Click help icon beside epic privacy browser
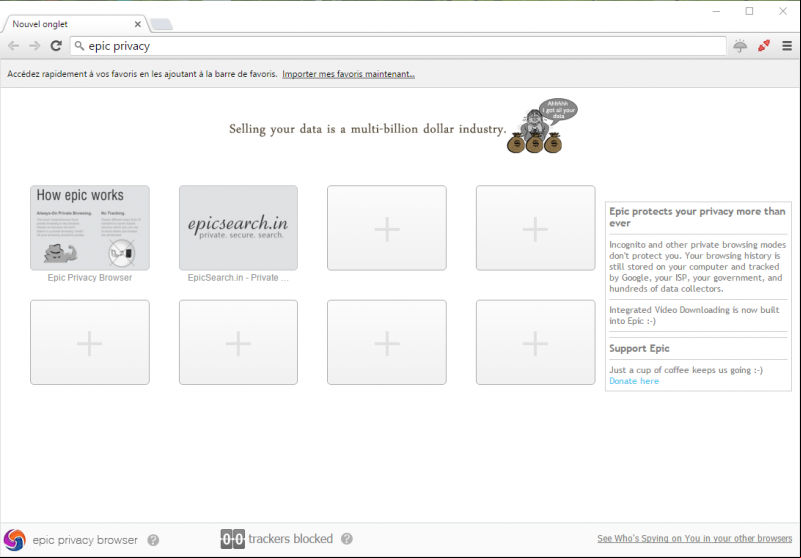 (x=153, y=540)
